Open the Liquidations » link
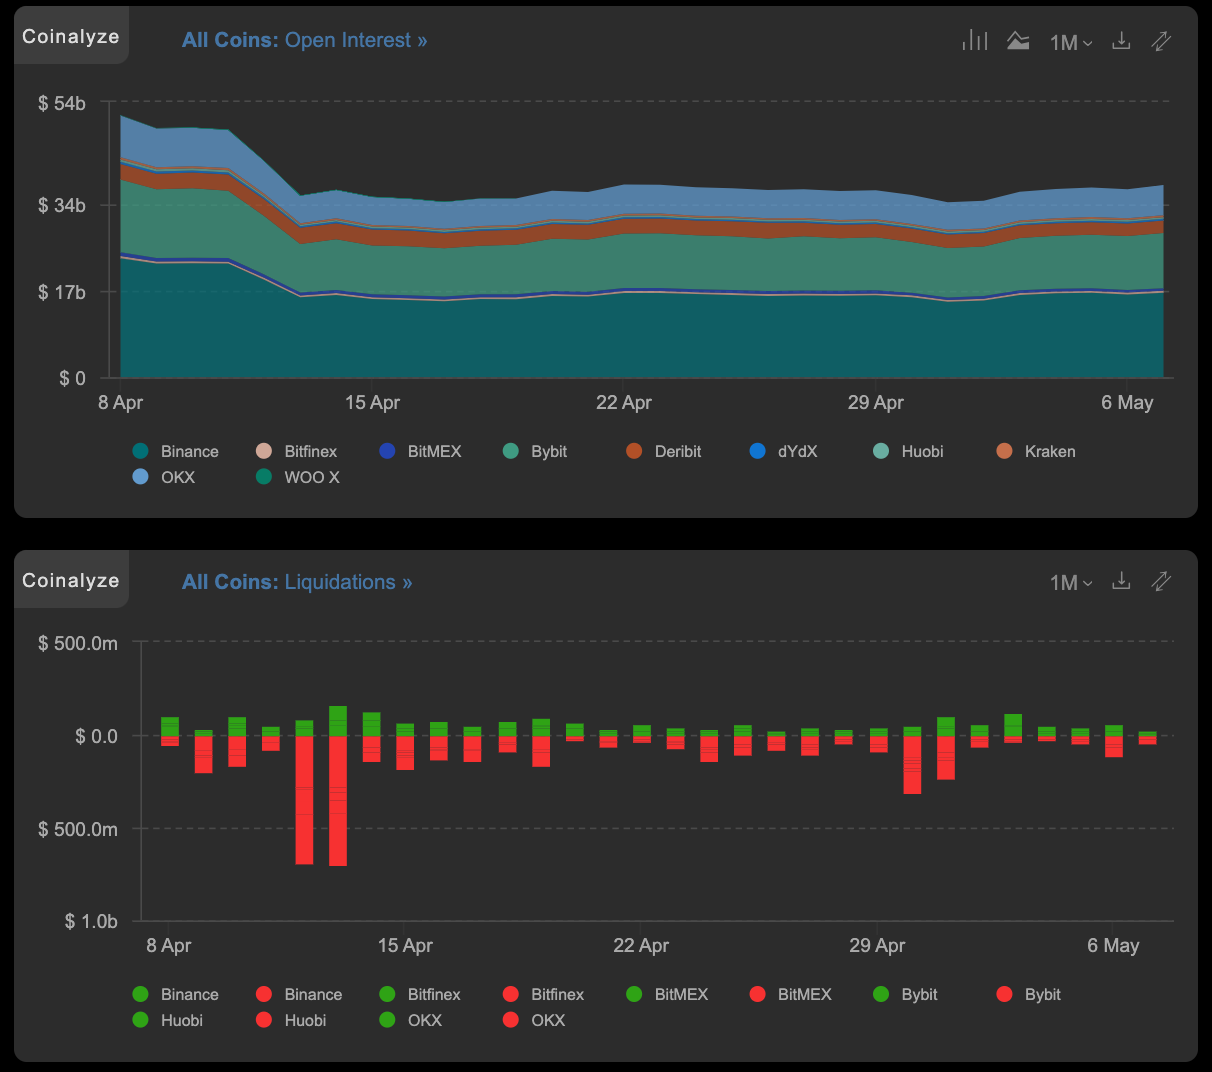Screen dimensions: 1212x1072 347,581
